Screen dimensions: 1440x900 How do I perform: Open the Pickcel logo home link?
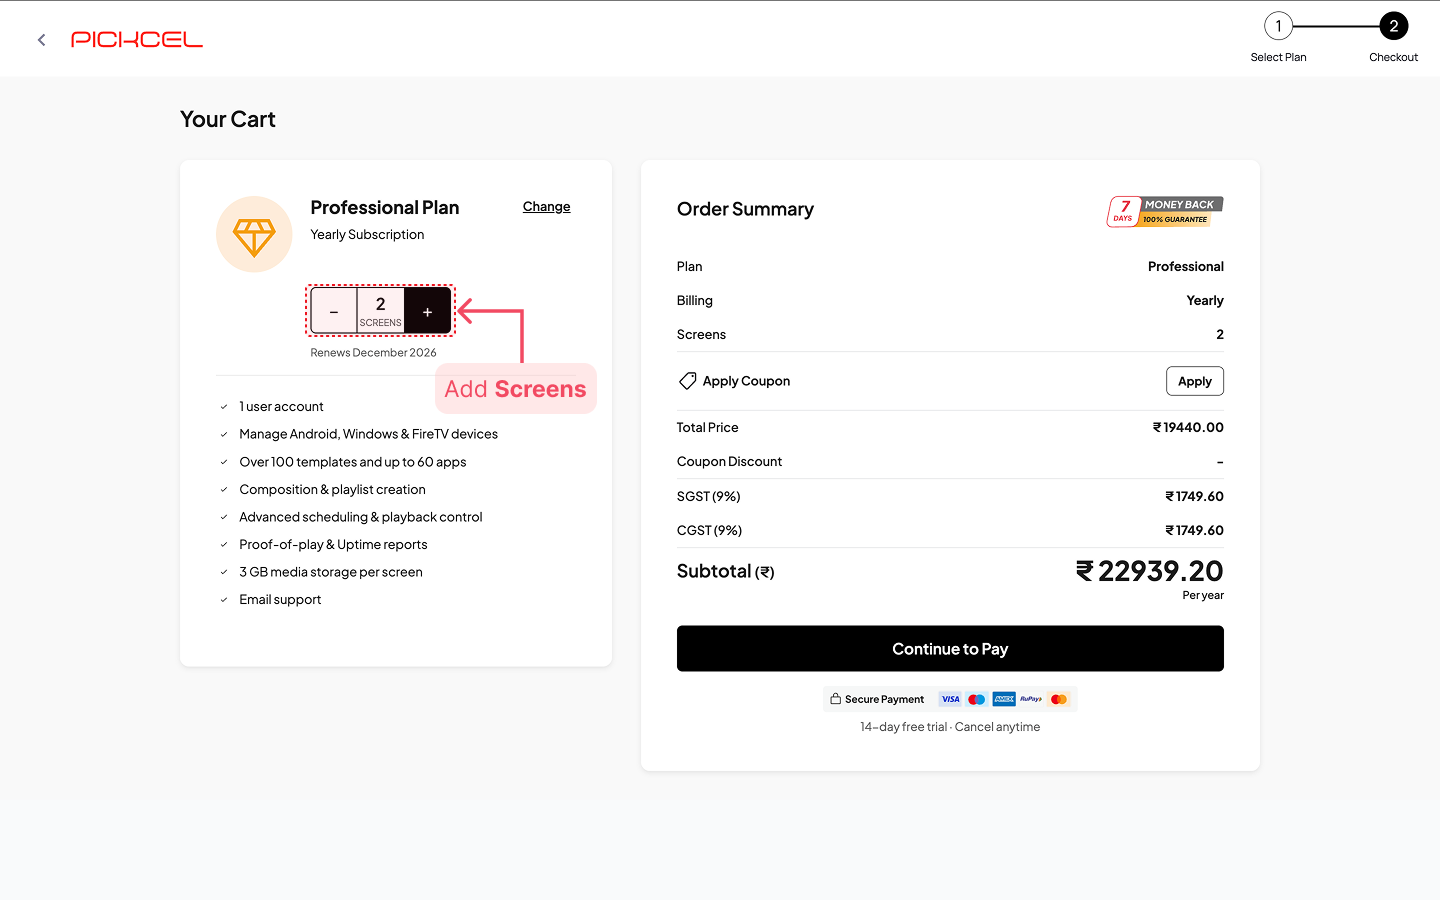[x=137, y=40]
